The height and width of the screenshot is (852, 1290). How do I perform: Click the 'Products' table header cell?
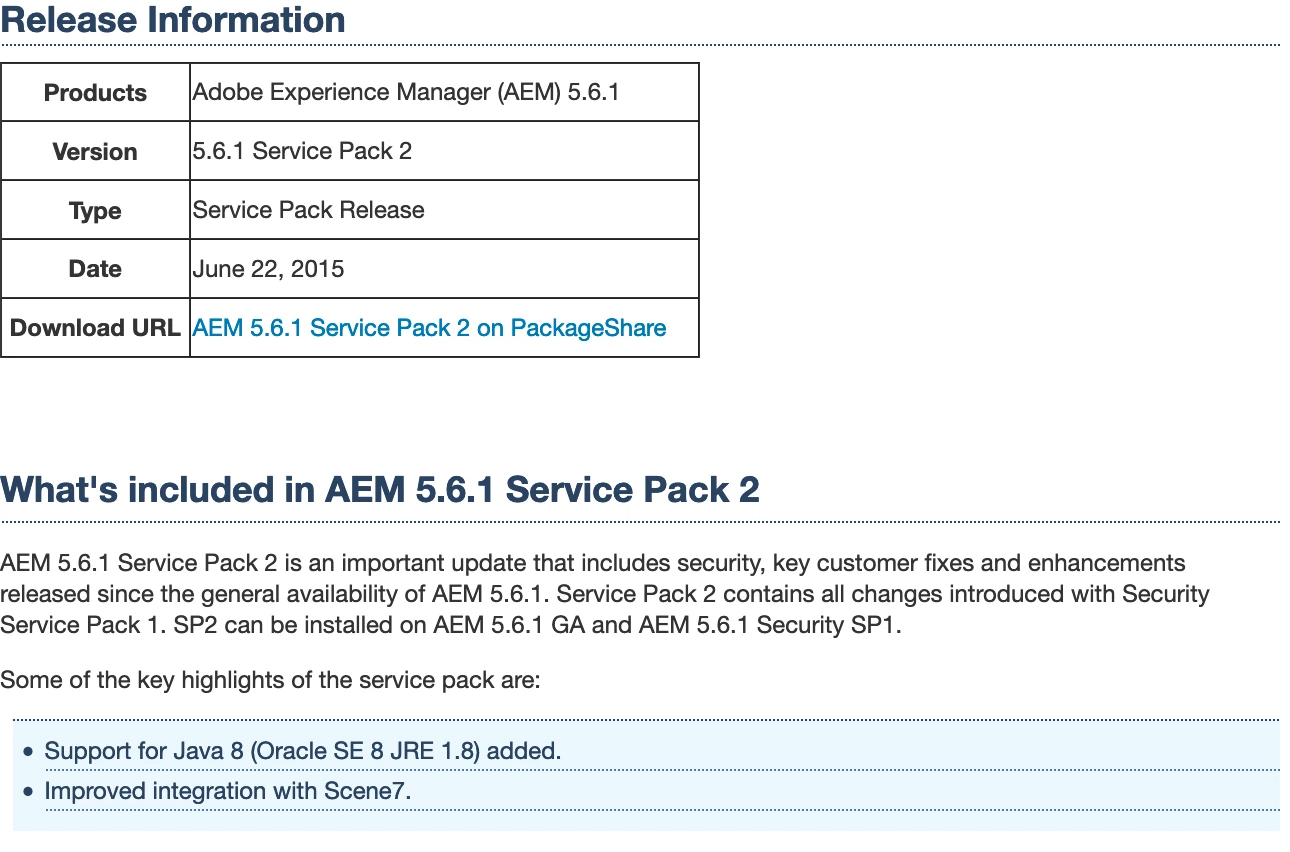click(x=96, y=93)
